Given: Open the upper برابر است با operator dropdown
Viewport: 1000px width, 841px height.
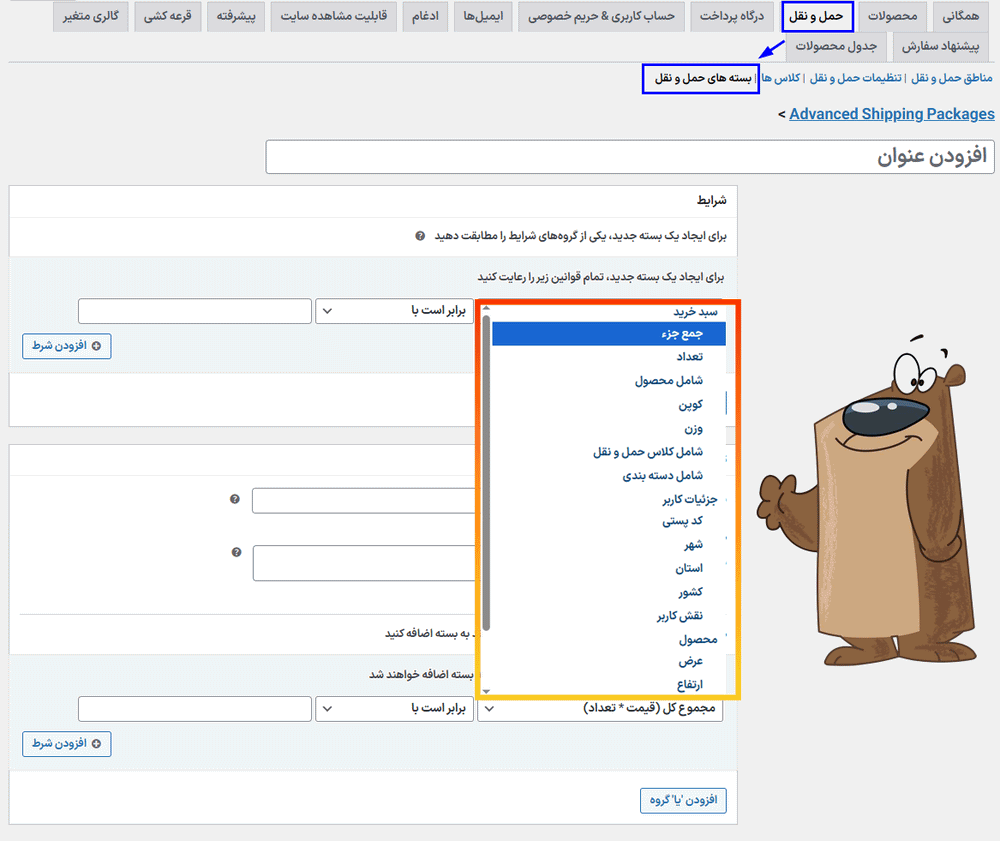Looking at the screenshot, I should click(394, 311).
